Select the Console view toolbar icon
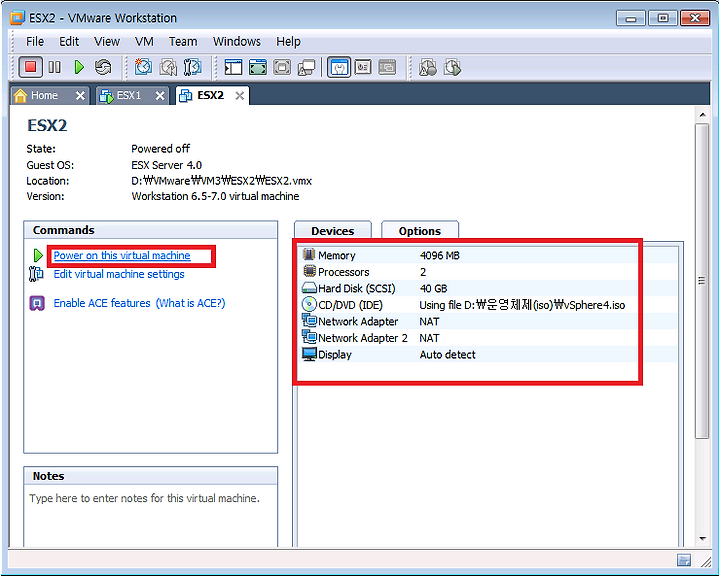720x576 pixels. tap(363, 67)
